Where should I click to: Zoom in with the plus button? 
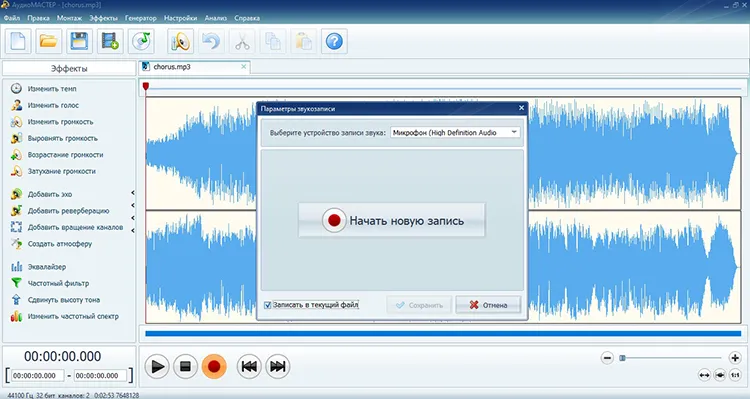(735, 358)
